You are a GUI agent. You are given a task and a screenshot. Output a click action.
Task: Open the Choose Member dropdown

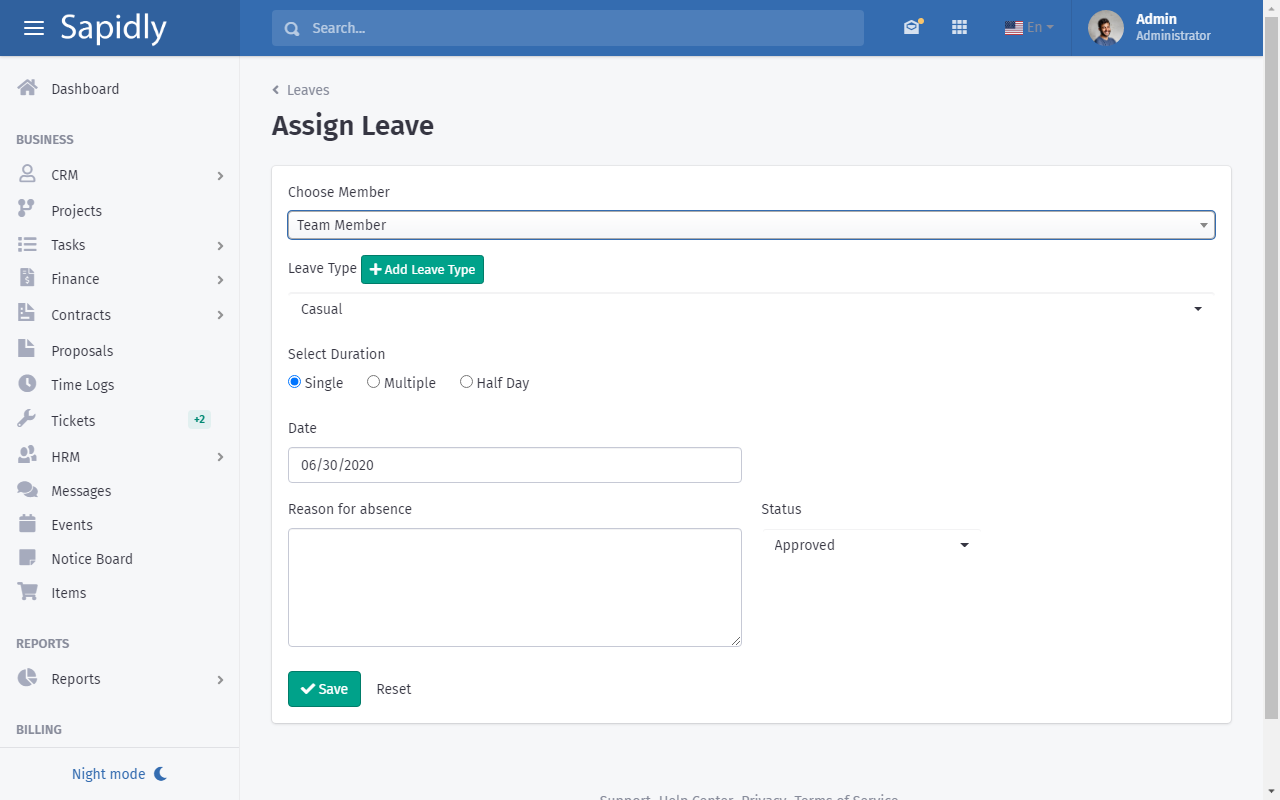[751, 225]
